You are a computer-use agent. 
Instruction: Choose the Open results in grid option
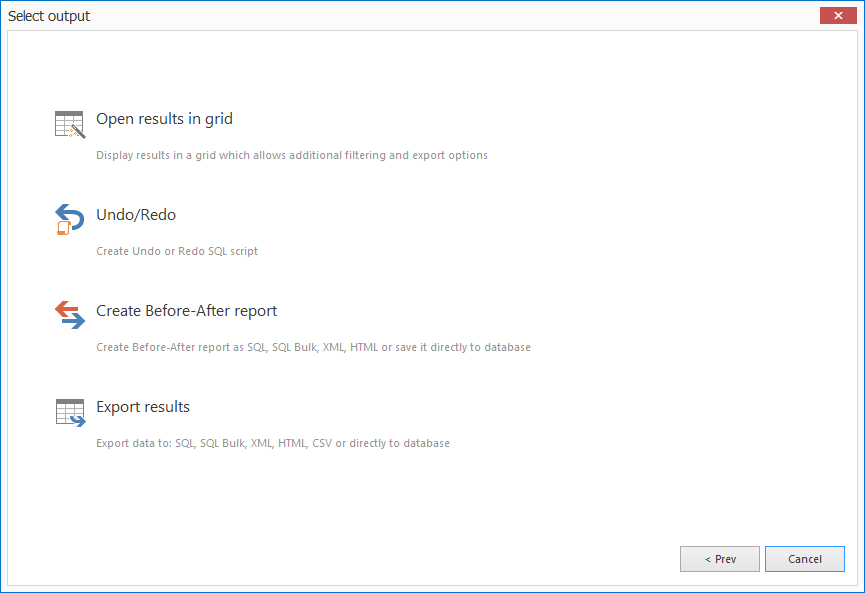click(164, 118)
